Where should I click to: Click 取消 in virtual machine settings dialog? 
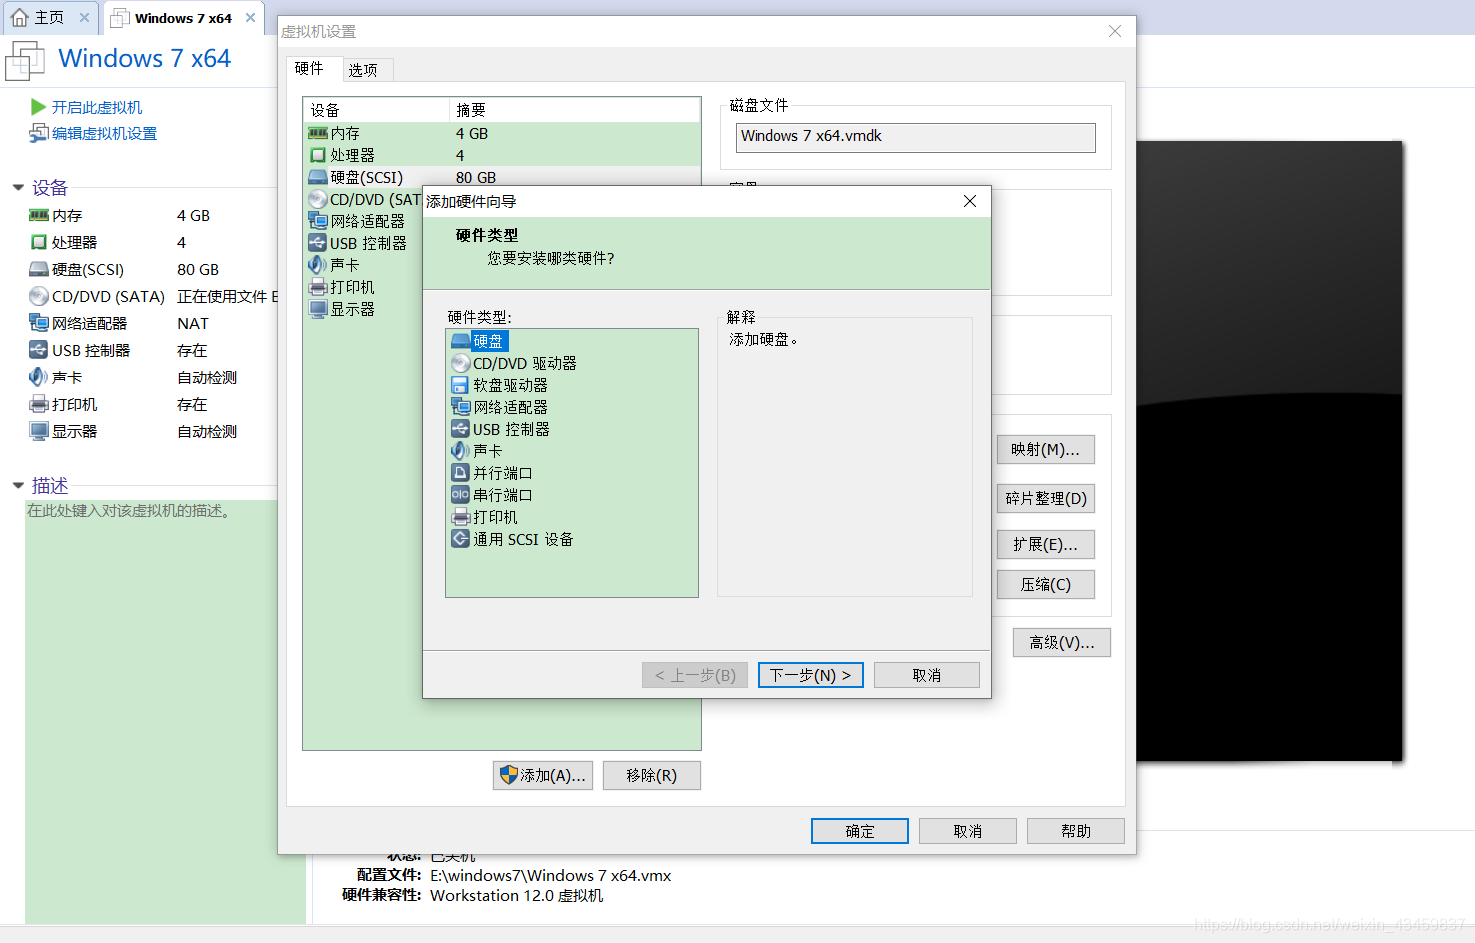pyautogui.click(x=968, y=831)
